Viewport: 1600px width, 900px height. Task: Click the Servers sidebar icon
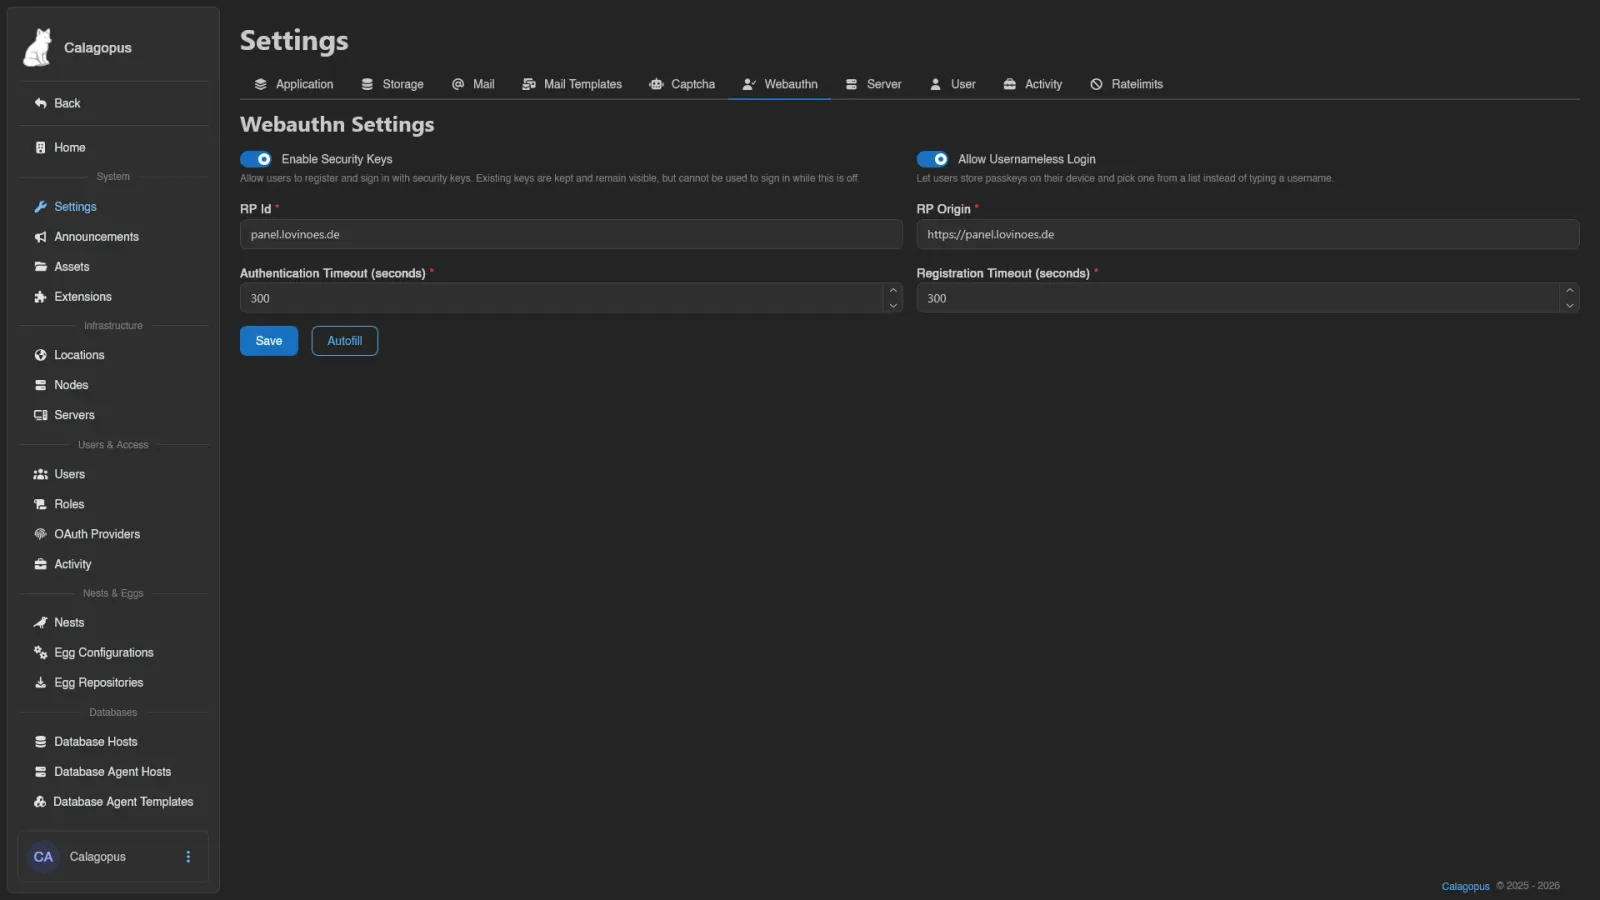tap(41, 415)
